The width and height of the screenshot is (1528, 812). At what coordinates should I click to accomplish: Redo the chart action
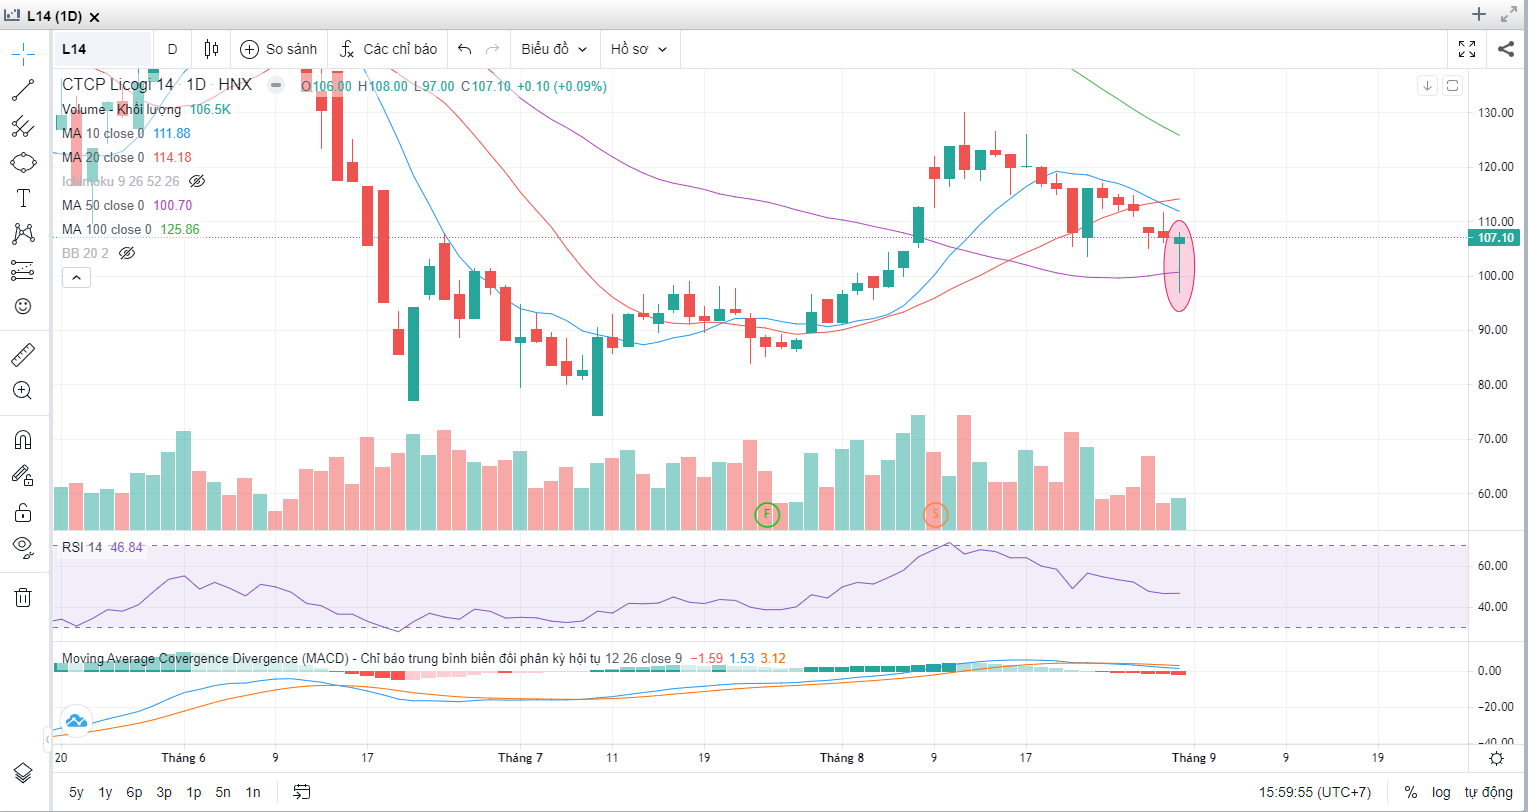492,49
